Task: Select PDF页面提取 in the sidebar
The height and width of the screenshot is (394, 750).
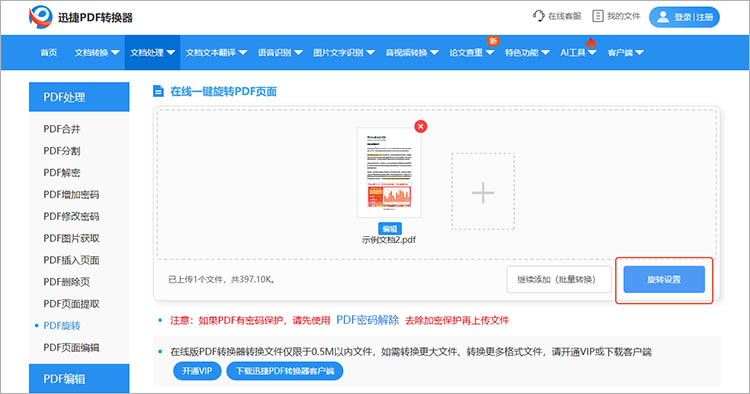Action: [71, 304]
